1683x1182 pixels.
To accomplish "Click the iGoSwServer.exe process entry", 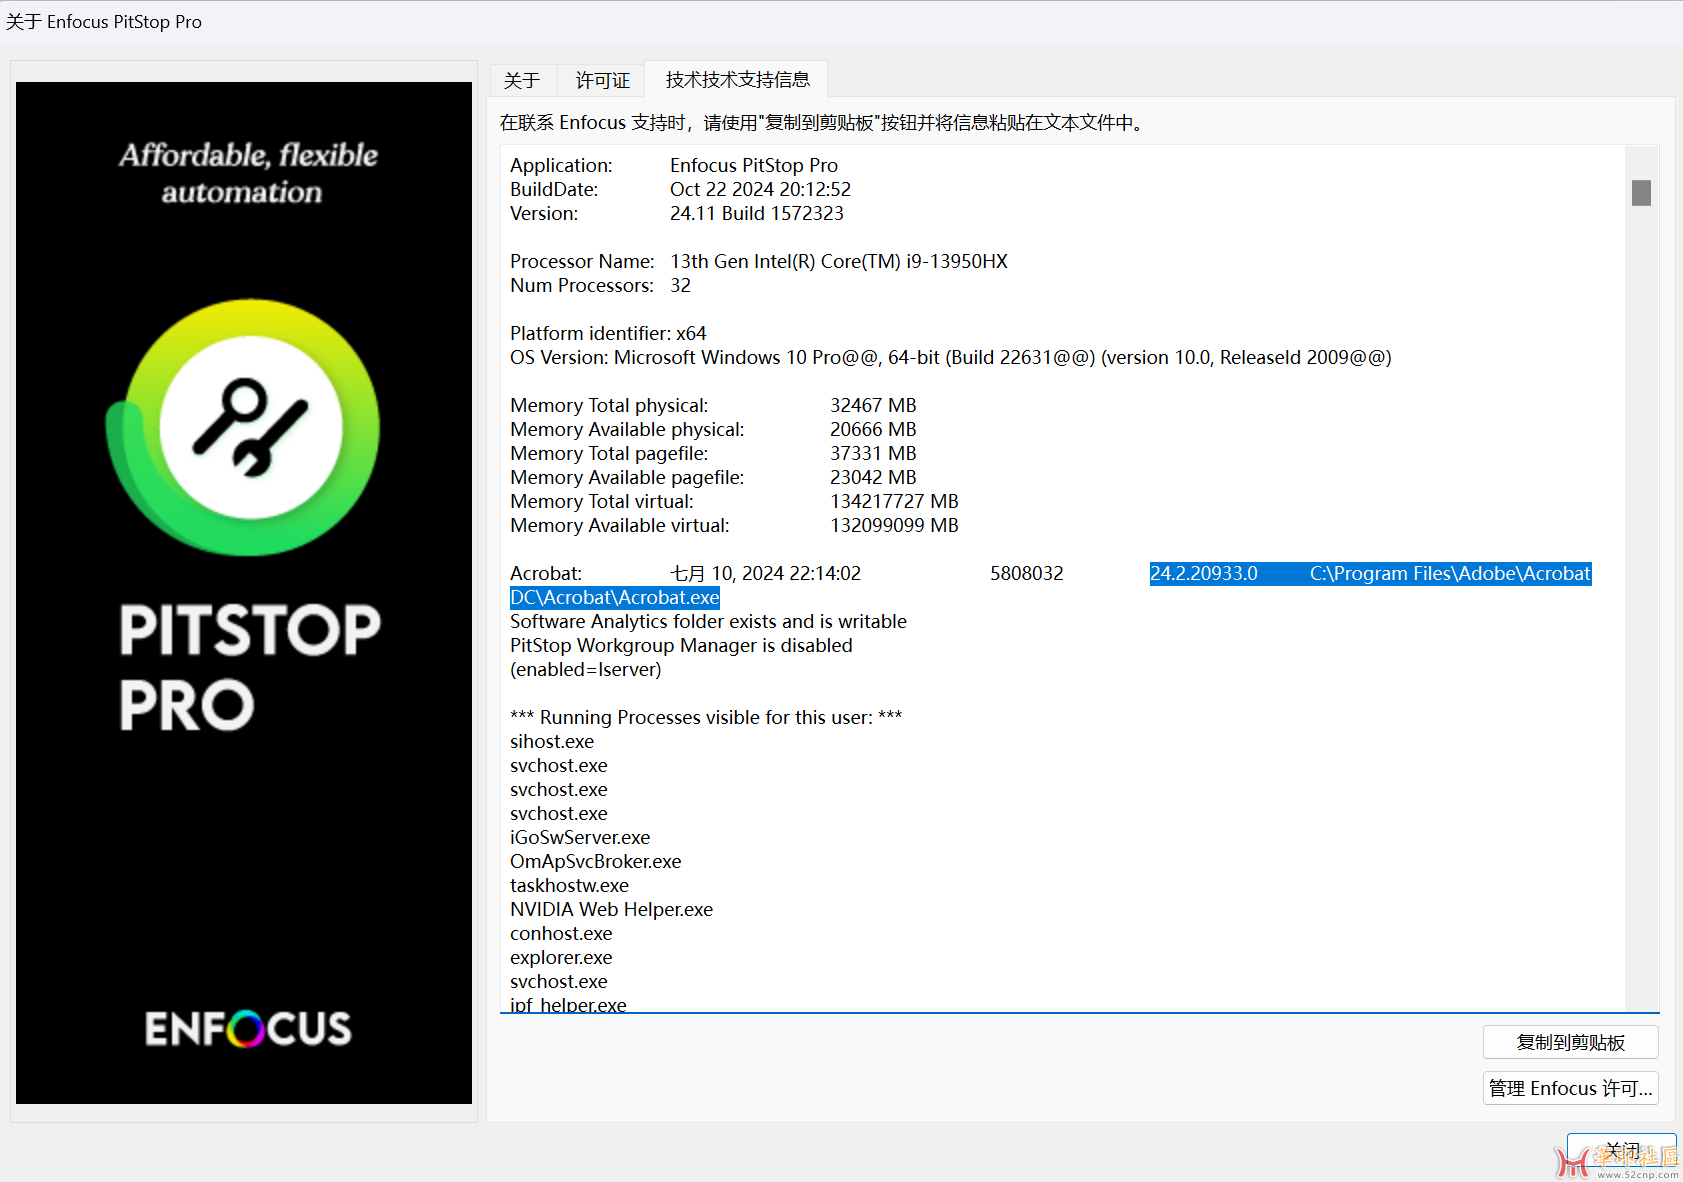I will [x=580, y=837].
